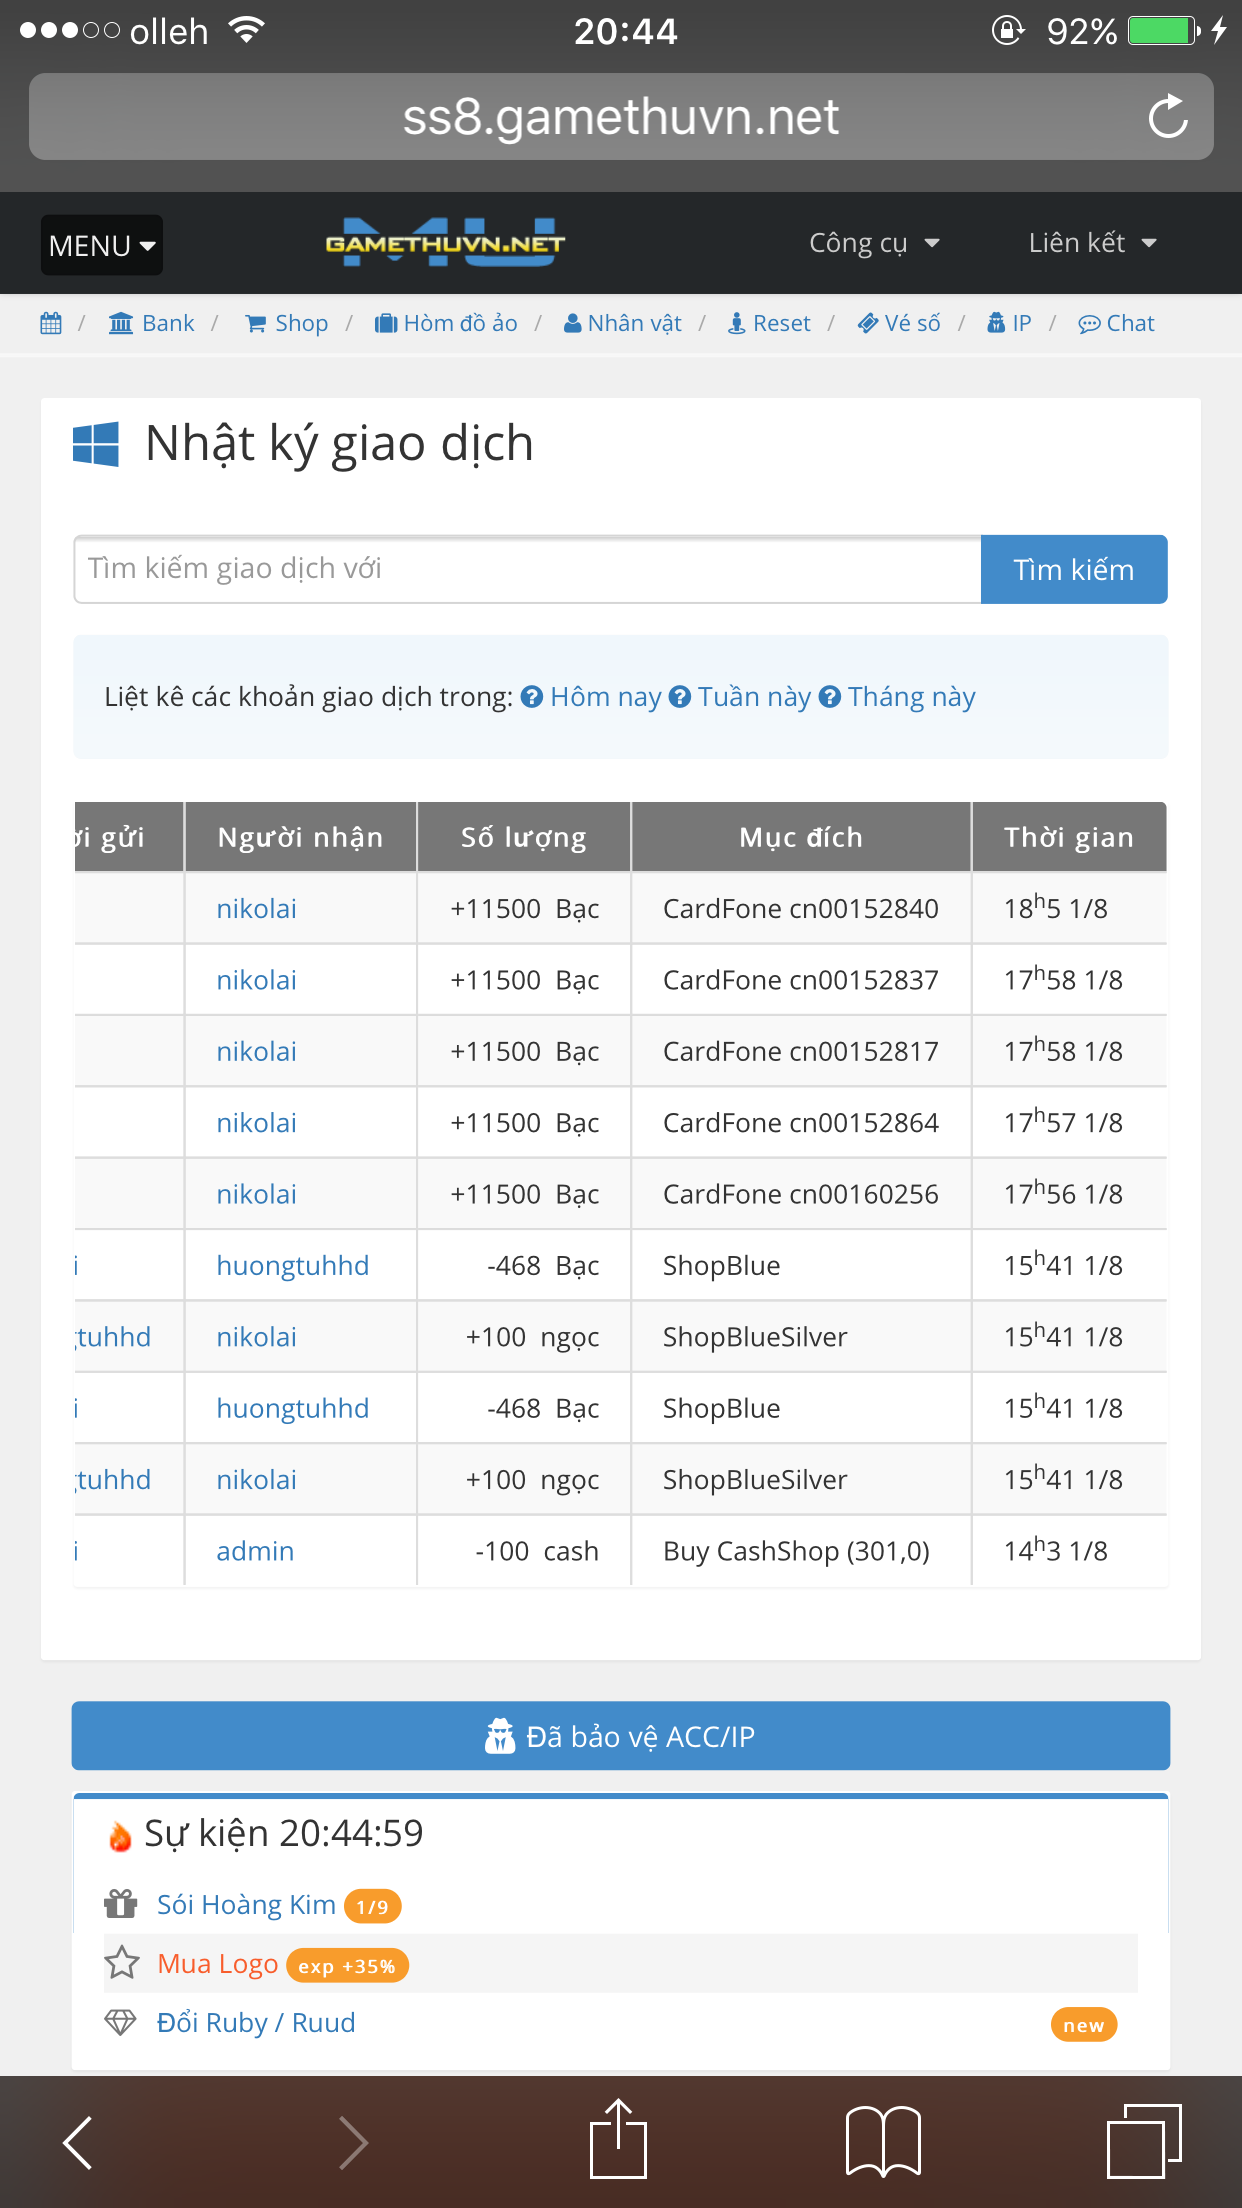Go back using the browser back arrow
Viewport: 1242px width, 2208px height.
coord(78,2142)
